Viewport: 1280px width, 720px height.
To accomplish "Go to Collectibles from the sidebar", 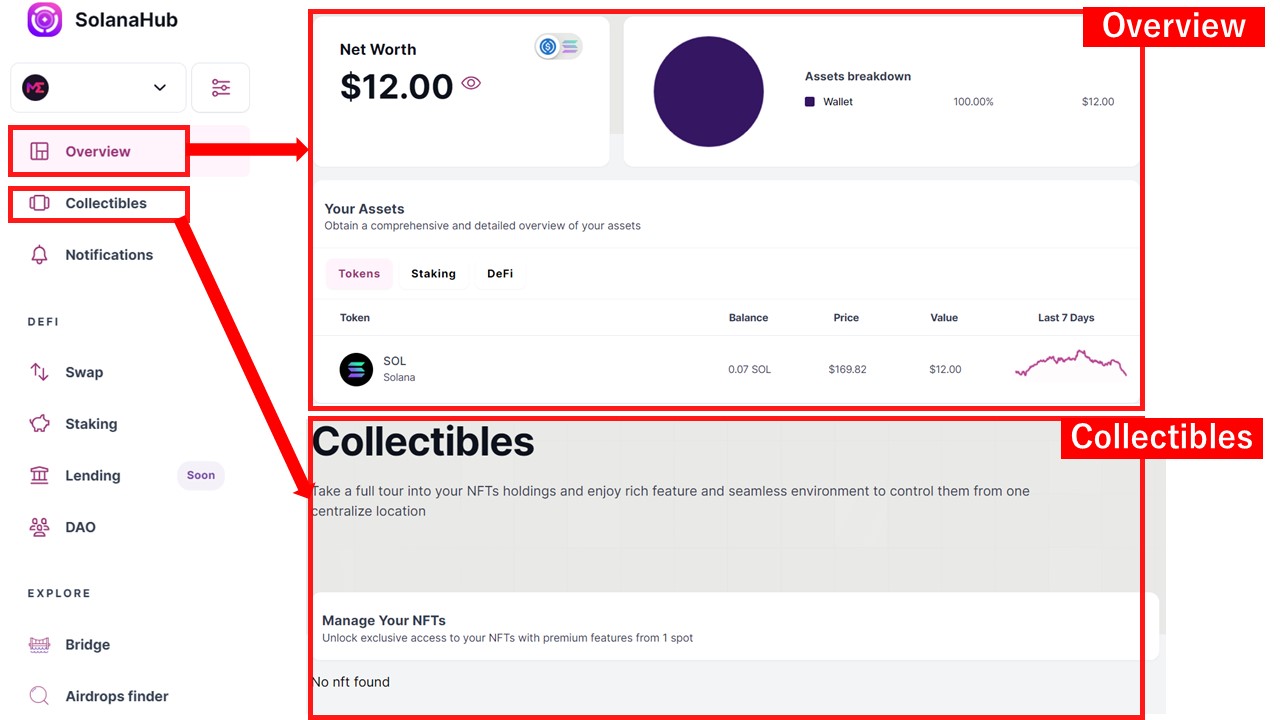I will click(x=98, y=202).
